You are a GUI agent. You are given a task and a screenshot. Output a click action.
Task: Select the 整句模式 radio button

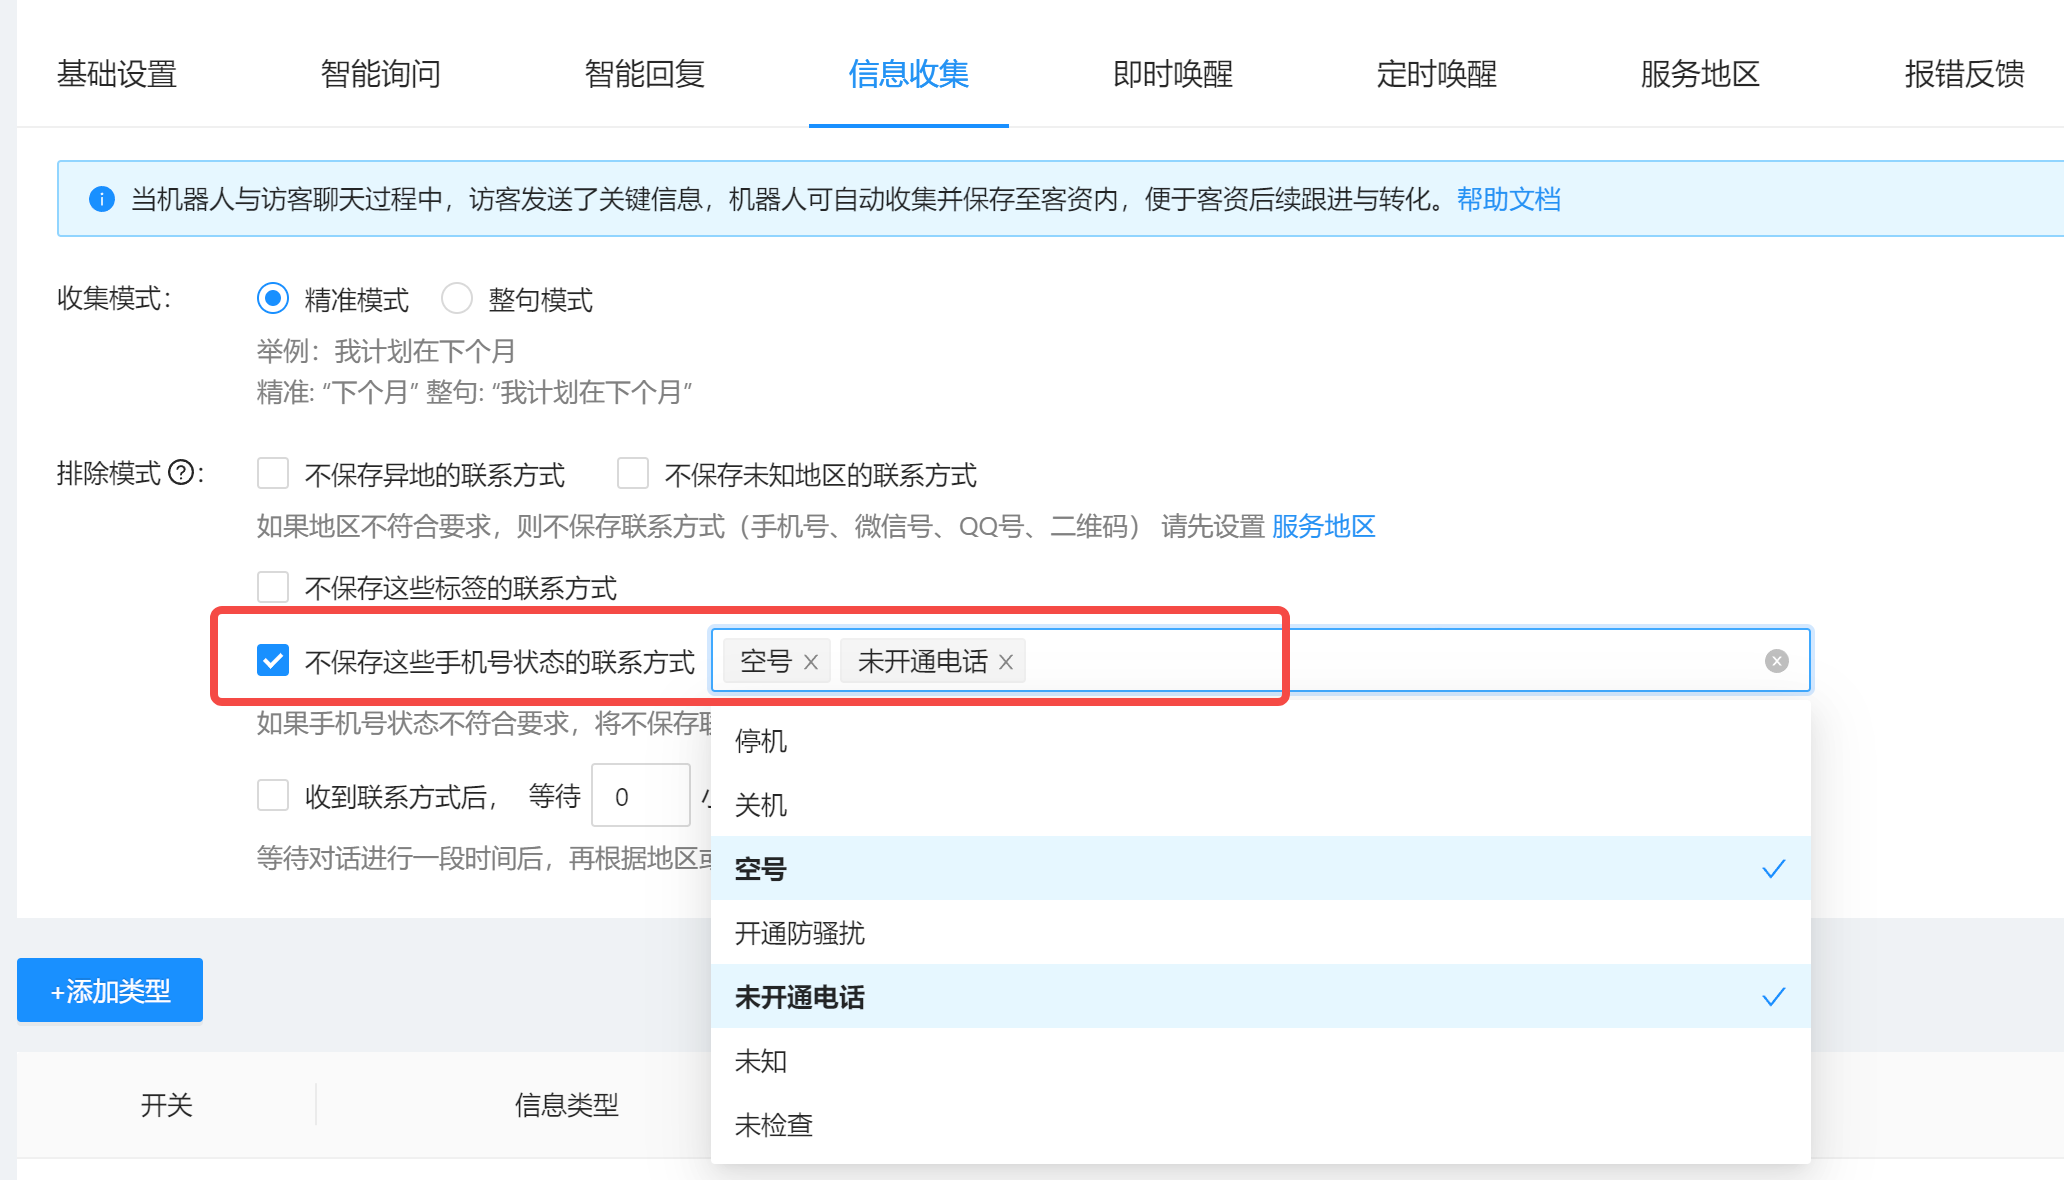(457, 298)
